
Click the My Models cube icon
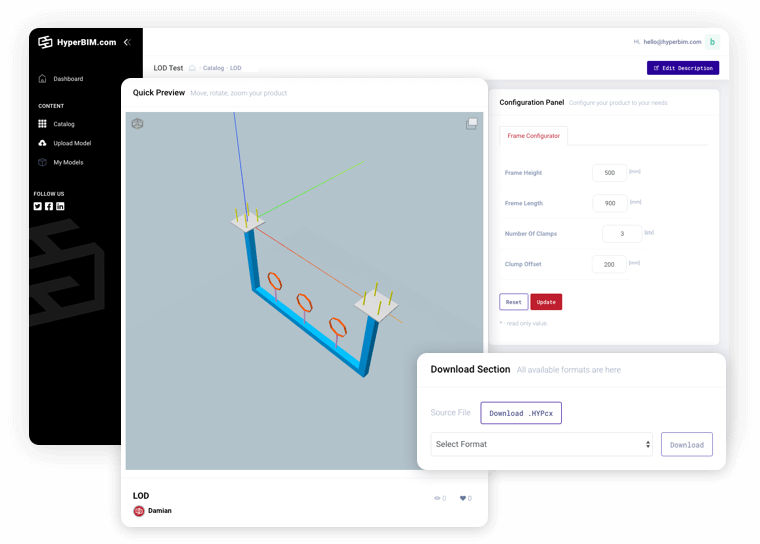(43, 162)
